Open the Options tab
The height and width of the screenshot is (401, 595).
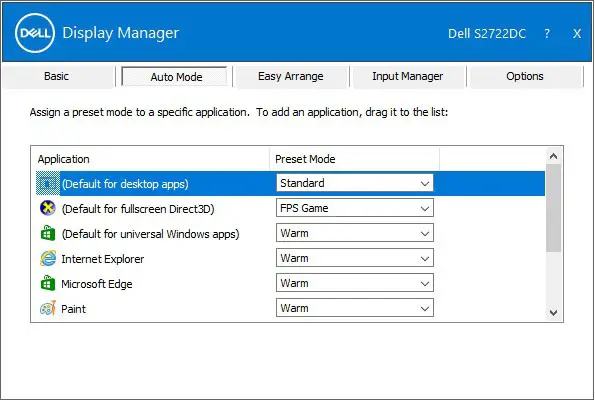click(525, 77)
